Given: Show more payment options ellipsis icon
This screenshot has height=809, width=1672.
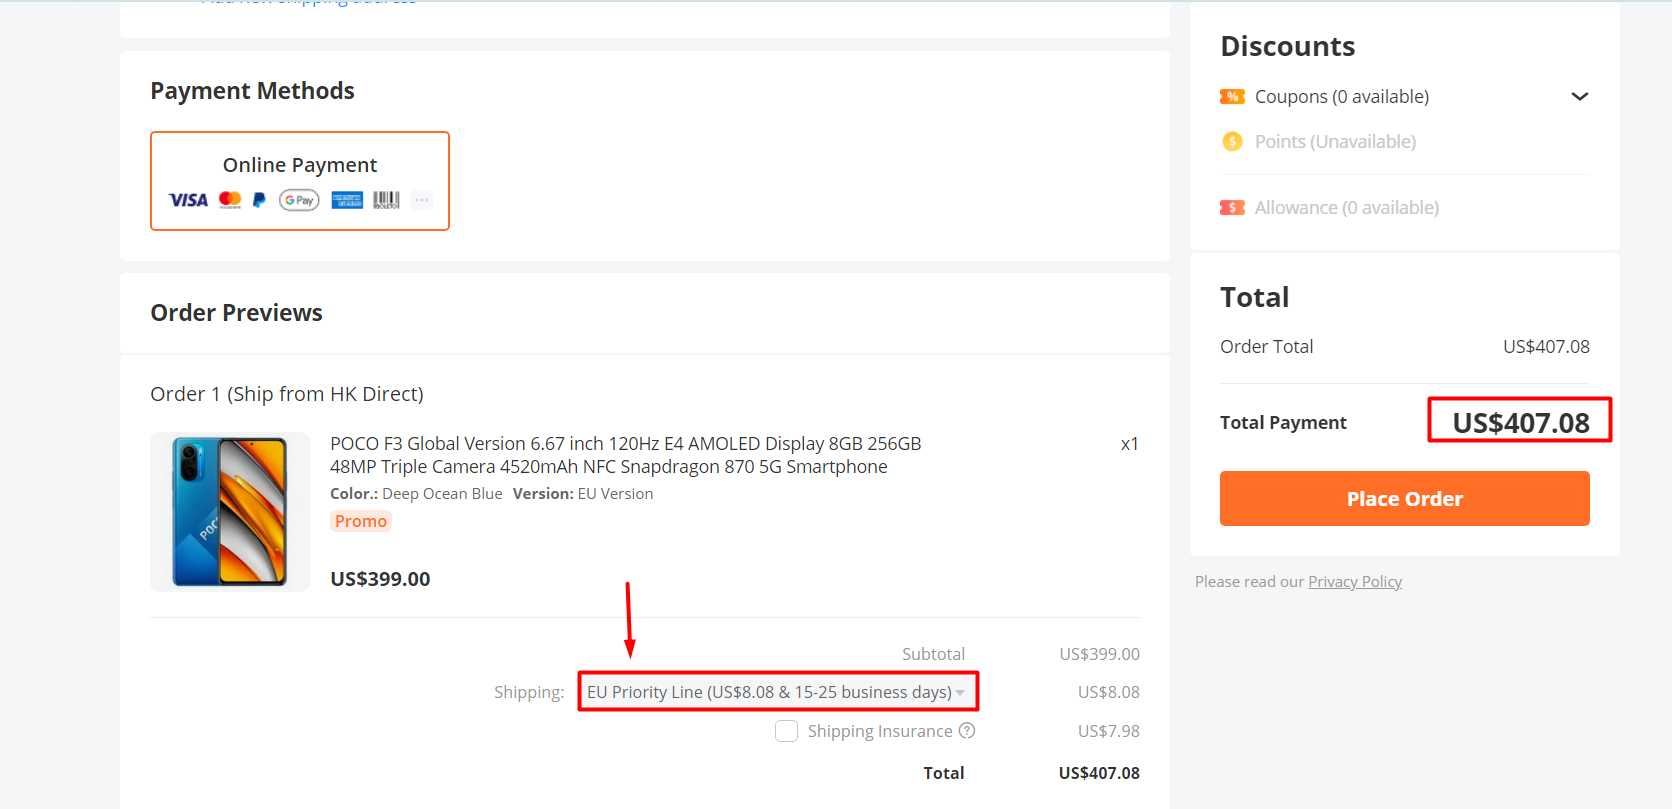Looking at the screenshot, I should [422, 200].
